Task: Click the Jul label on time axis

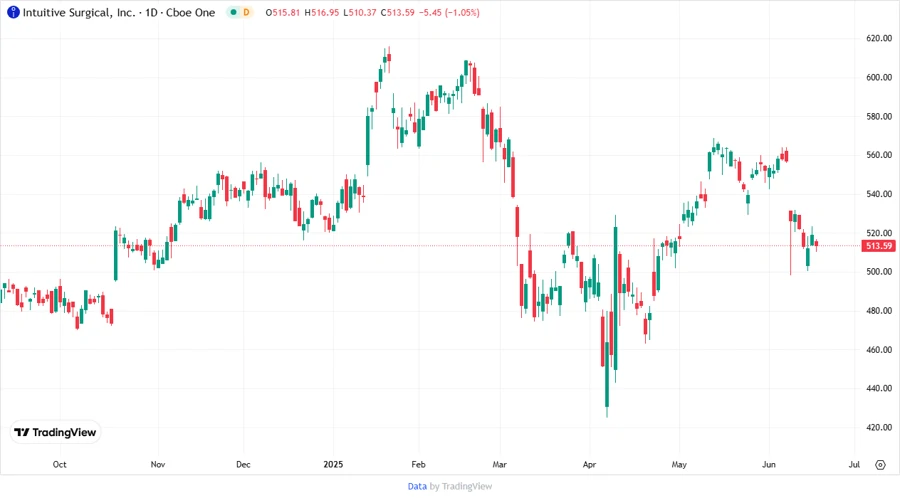Action: tap(854, 465)
